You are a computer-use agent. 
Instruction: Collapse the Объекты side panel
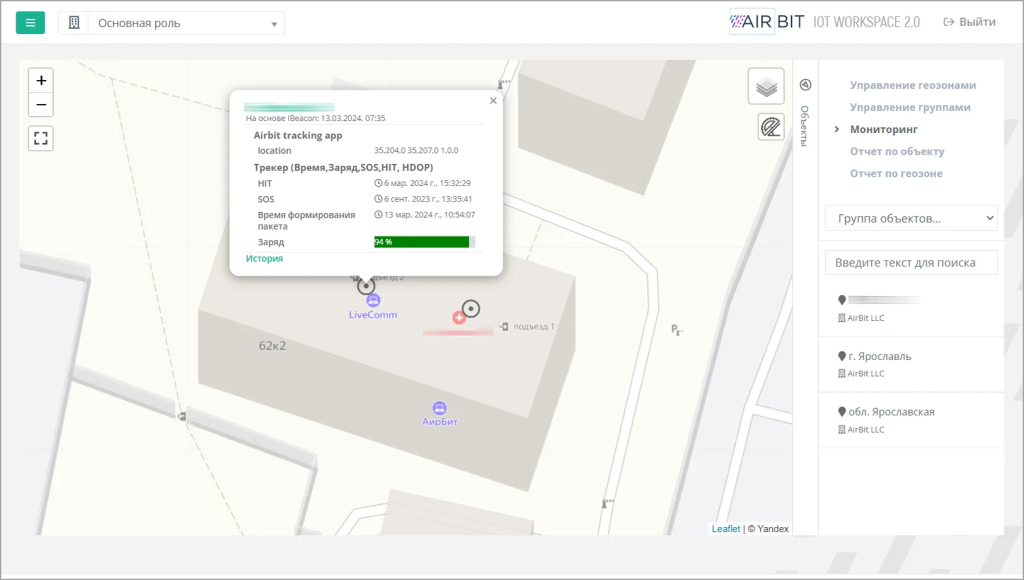pyautogui.click(x=806, y=85)
